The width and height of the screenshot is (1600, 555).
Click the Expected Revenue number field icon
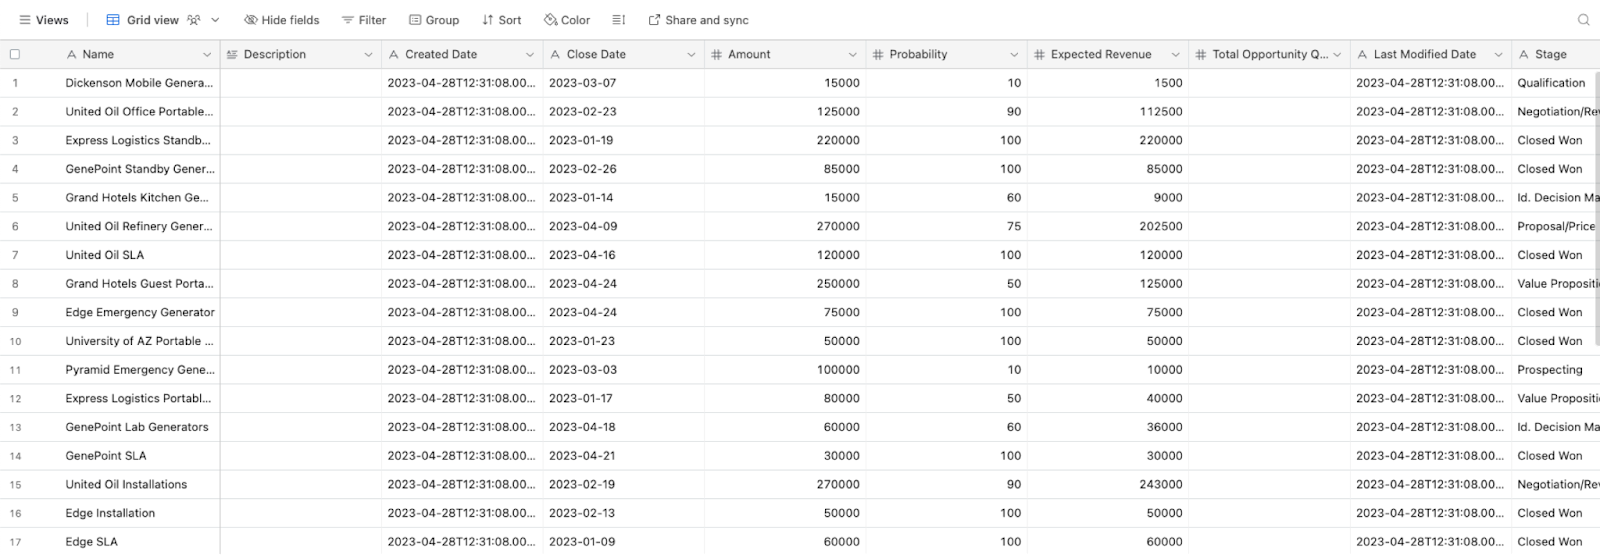[x=1039, y=55]
